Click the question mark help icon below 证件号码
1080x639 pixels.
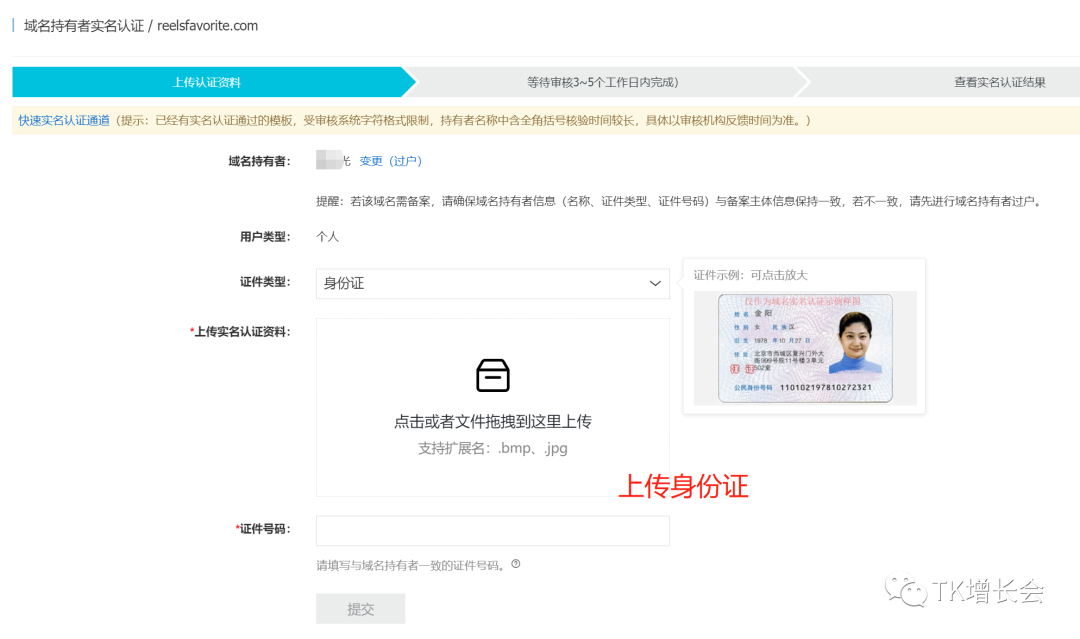tap(515, 564)
